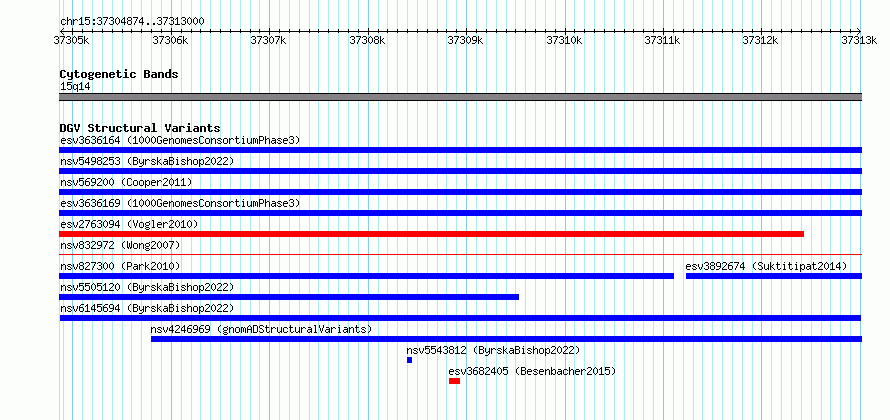Screen dimensions: 890x420
Task: Click the esv3892674 (Suktitipat2014) label
Action: coord(766,266)
